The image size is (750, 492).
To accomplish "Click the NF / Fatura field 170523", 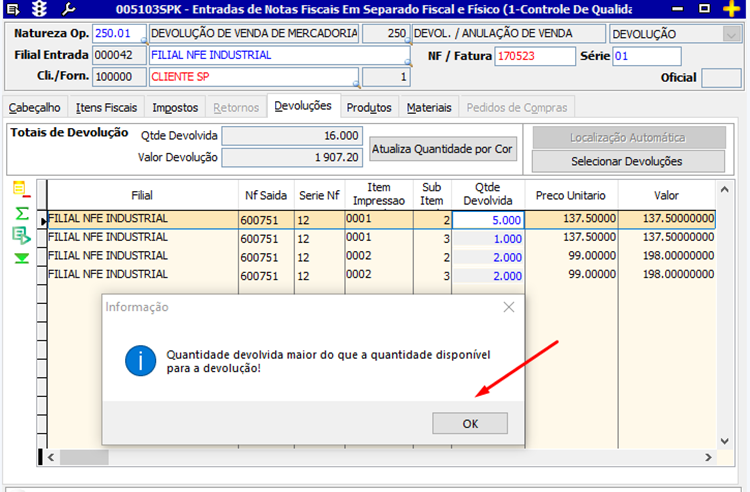I will [x=535, y=56].
